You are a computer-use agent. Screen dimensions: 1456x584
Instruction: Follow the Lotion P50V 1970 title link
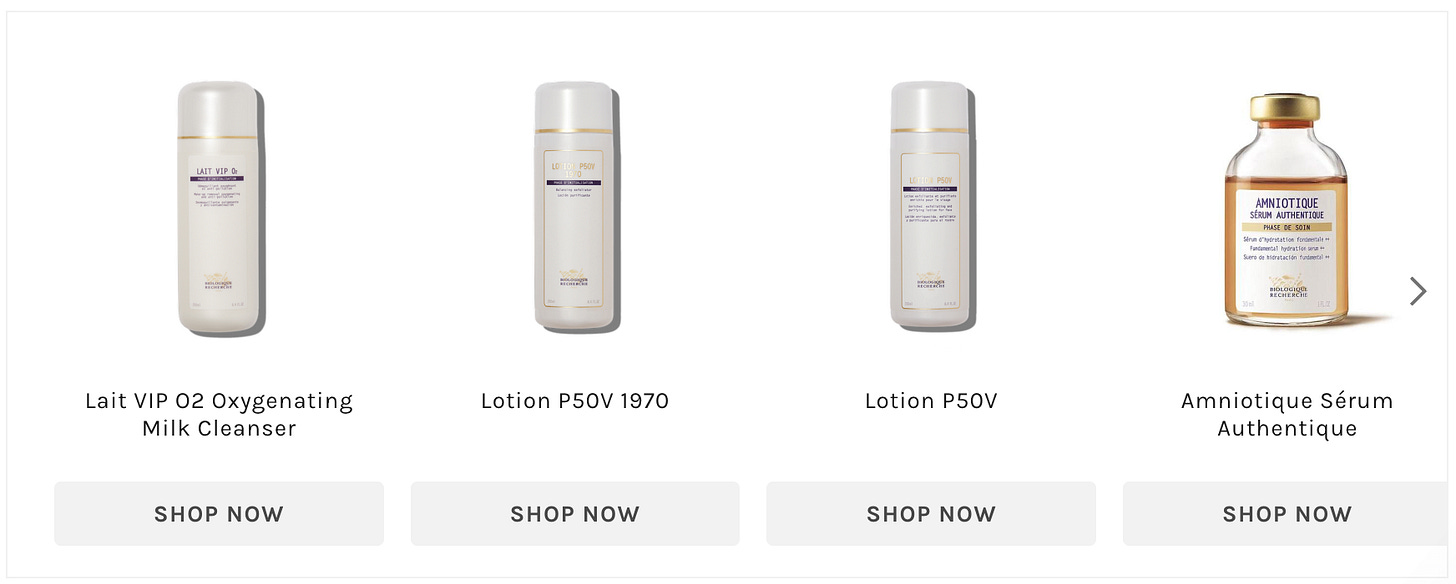click(575, 401)
